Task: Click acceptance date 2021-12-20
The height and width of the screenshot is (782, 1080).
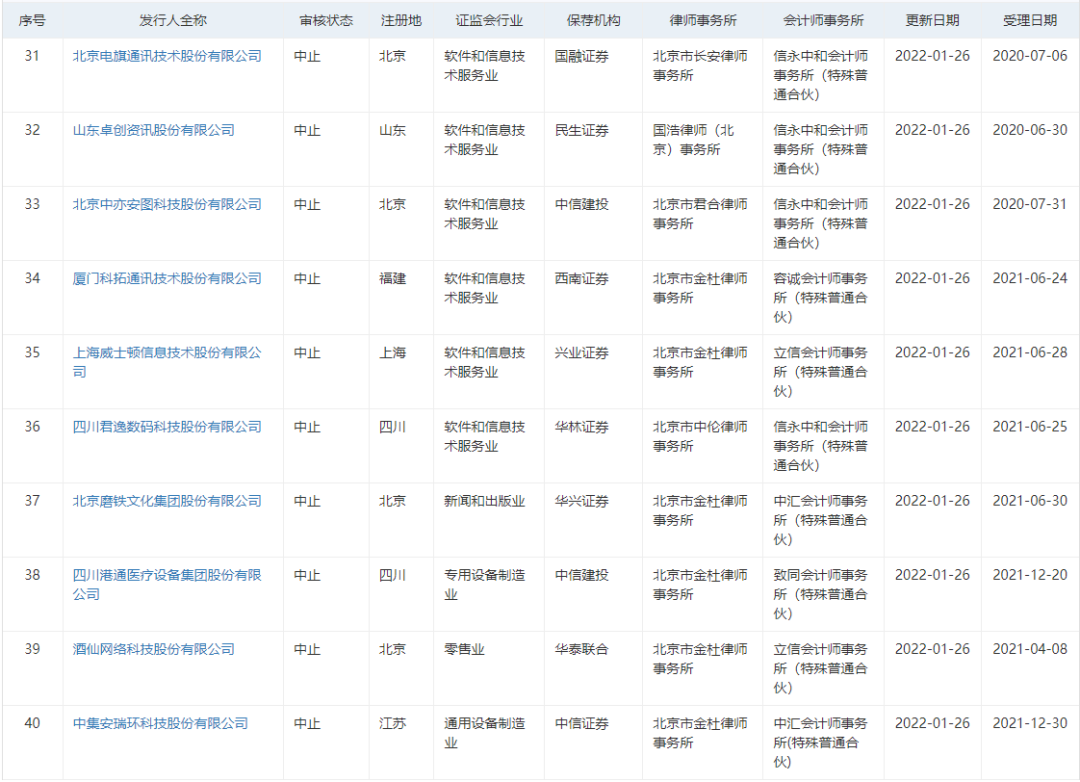Action: click(1030, 575)
